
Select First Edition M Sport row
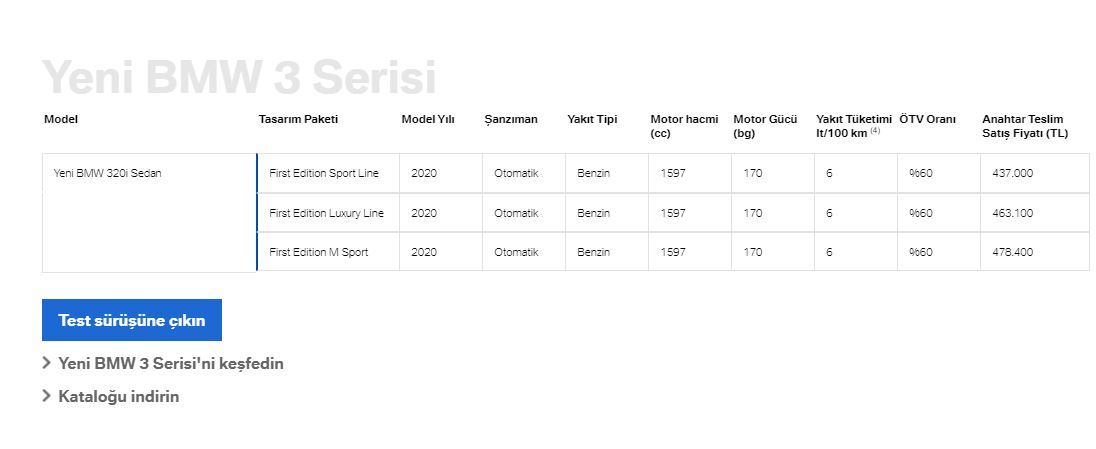click(x=673, y=252)
